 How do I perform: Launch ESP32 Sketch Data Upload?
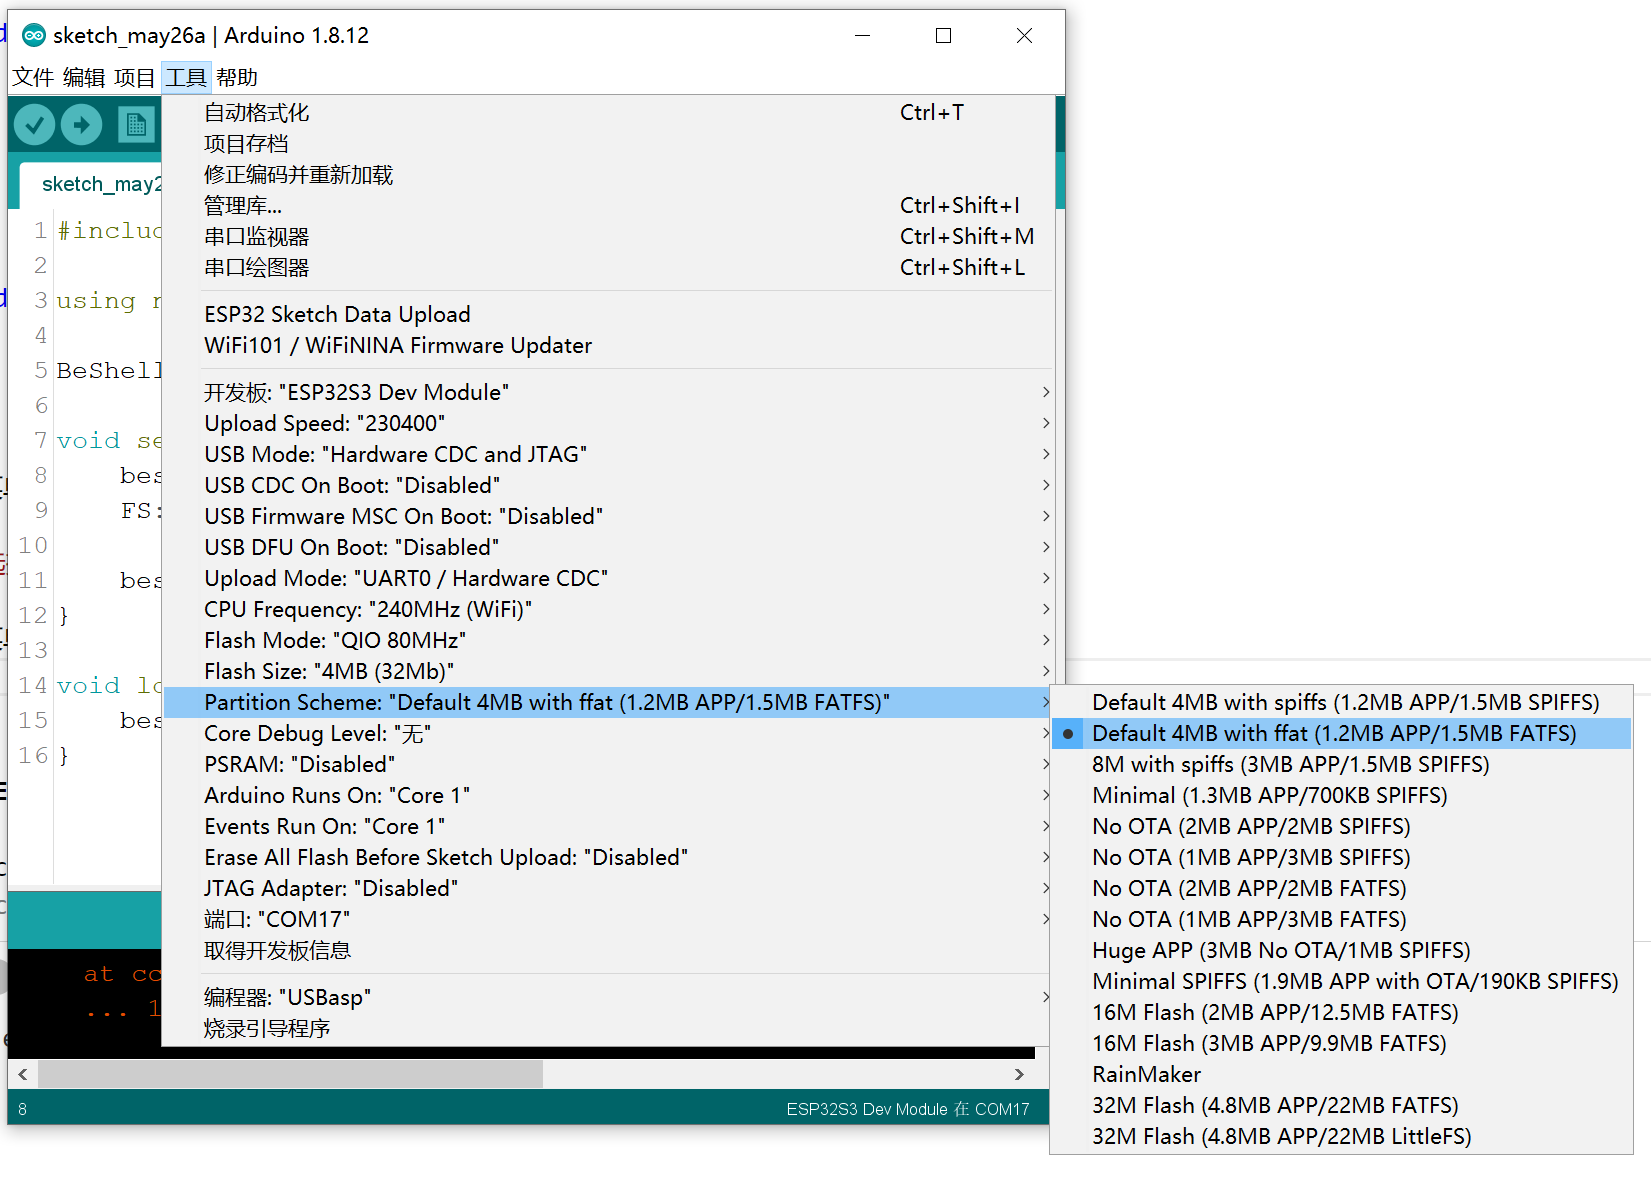pos(608,315)
